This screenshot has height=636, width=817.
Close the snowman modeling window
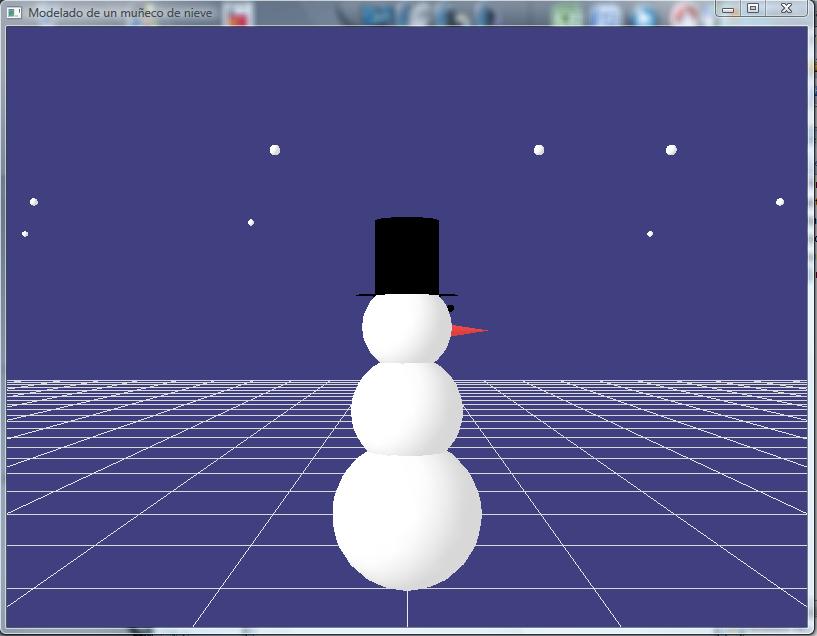pyautogui.click(x=786, y=8)
